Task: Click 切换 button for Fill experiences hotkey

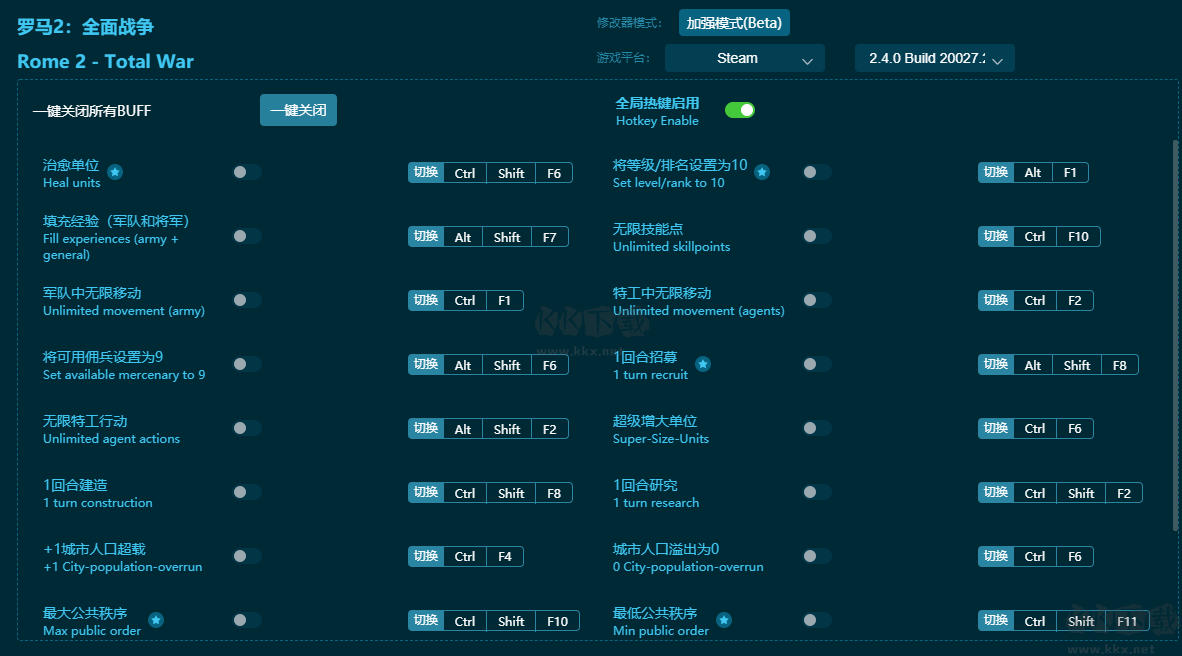Action: click(426, 237)
